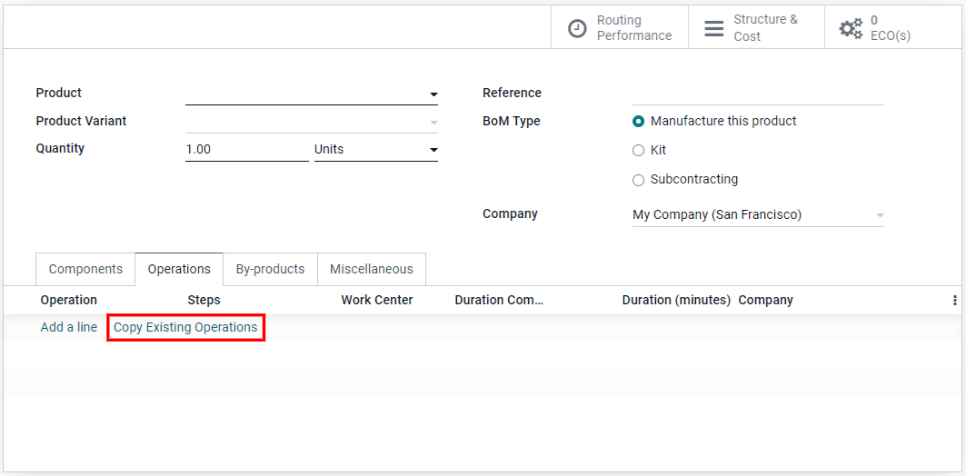Screen dimensions: 966x476
Task: Click the Routing Performance clock icon
Action: pos(577,28)
